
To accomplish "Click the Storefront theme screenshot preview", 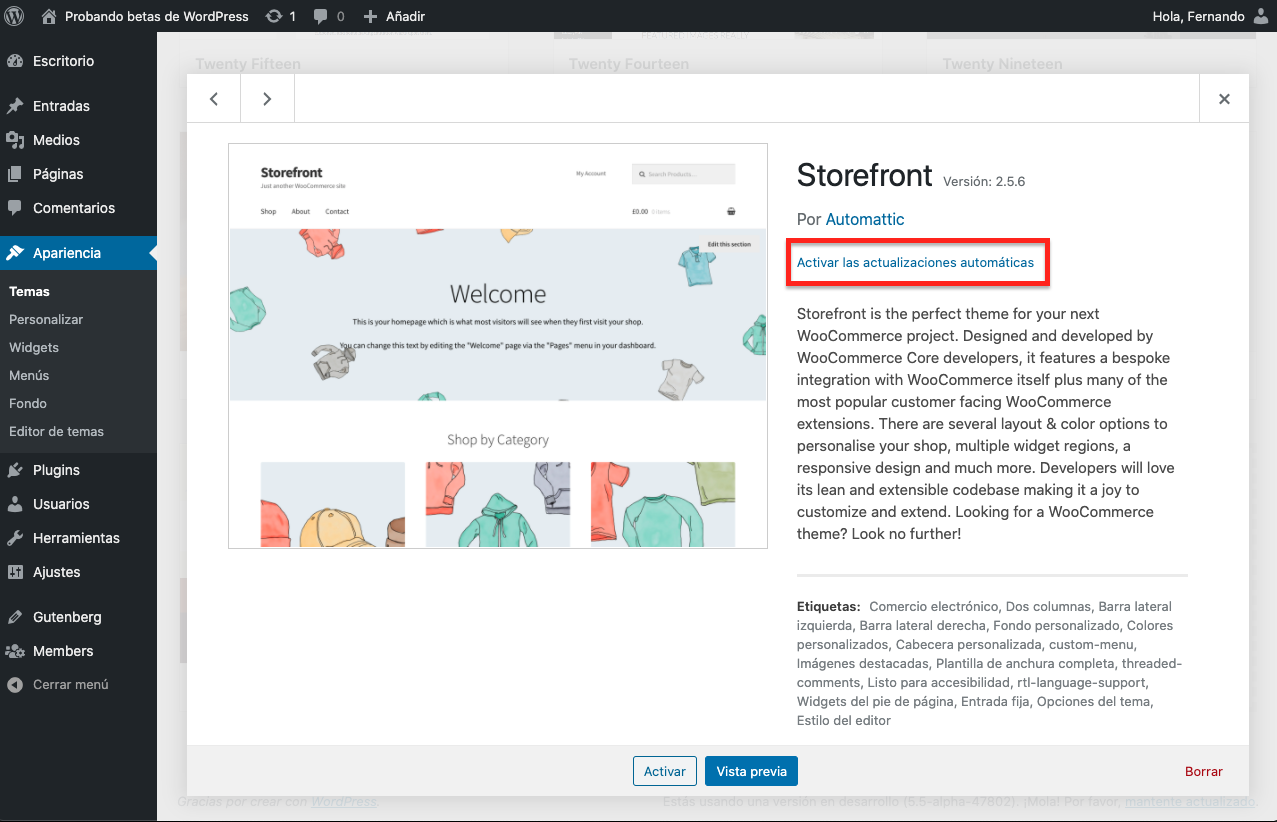I will (498, 346).
